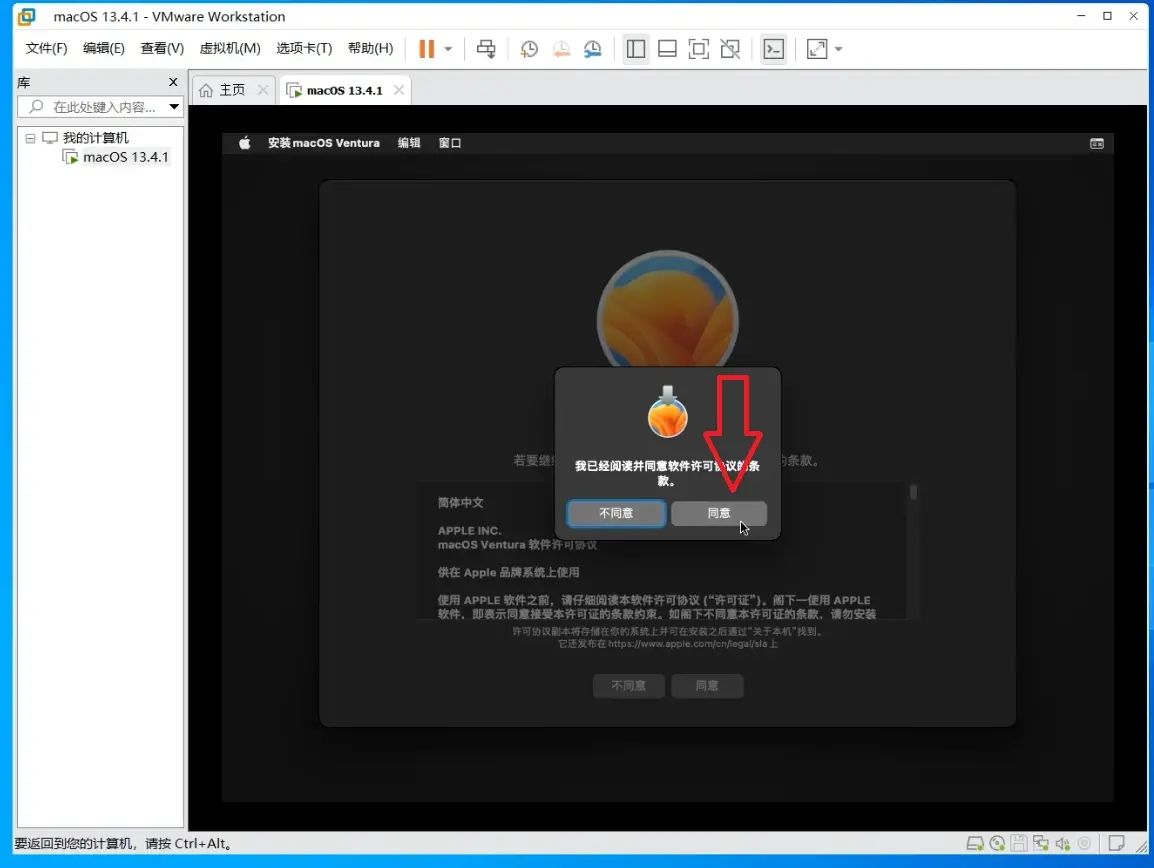The width and height of the screenshot is (1154, 868).
Task: Click the floppy drive status bar icon
Action: 1019,843
